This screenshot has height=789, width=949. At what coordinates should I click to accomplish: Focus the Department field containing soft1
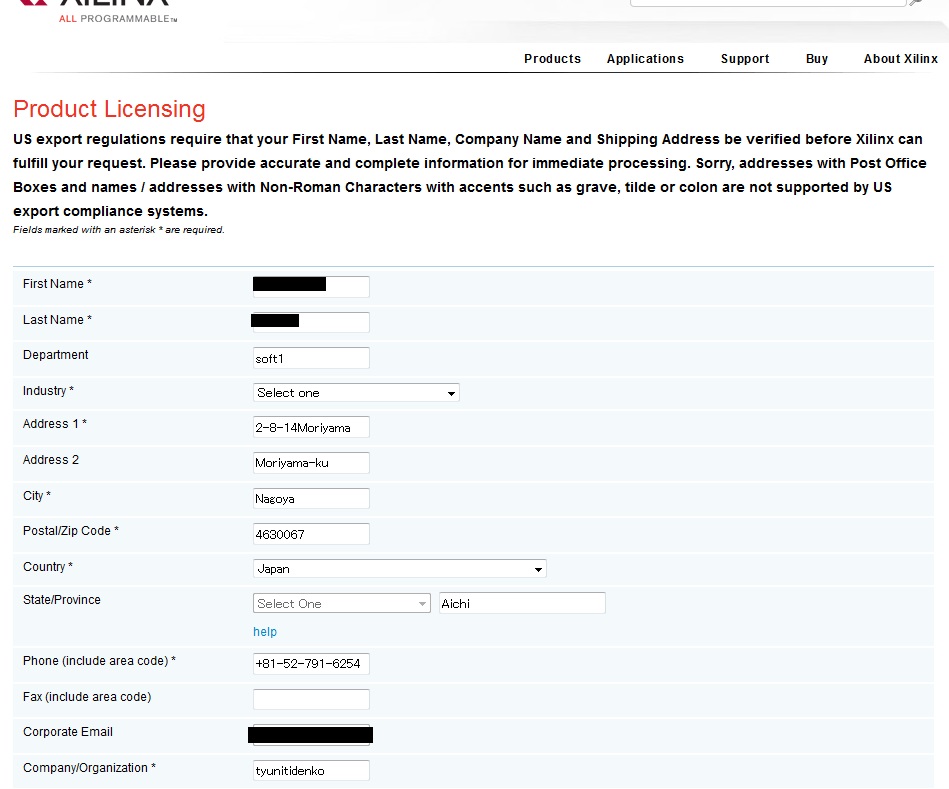[x=311, y=358]
